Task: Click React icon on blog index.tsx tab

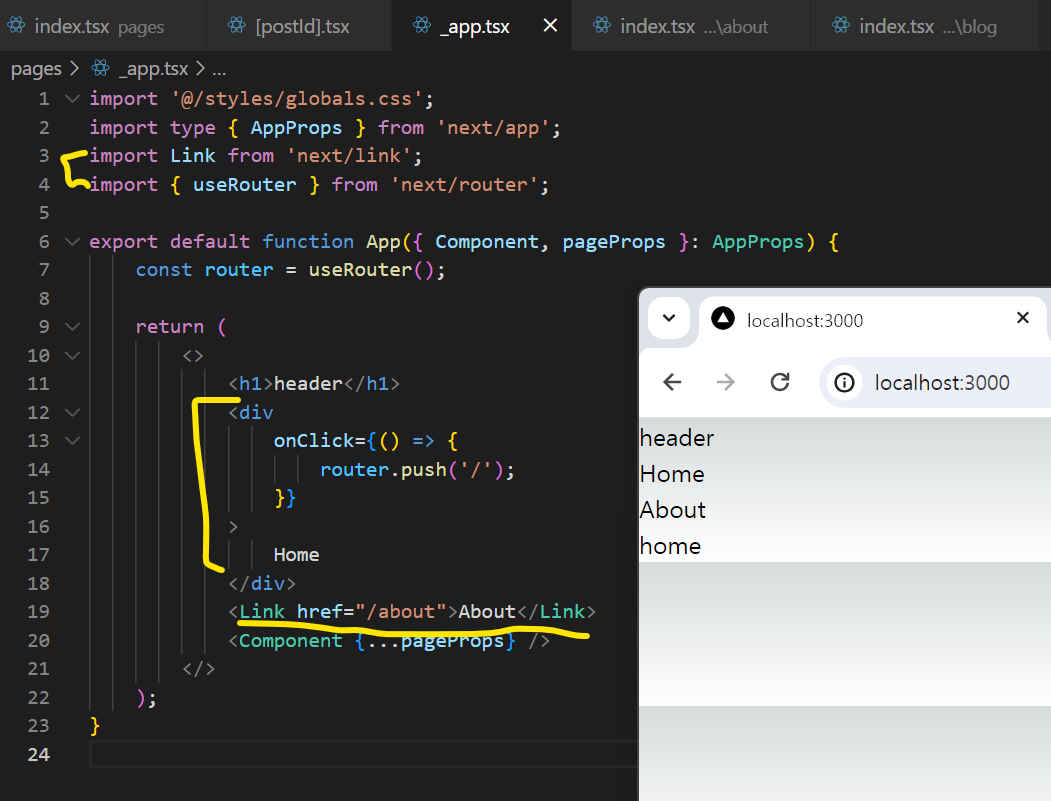Action: tap(841, 25)
